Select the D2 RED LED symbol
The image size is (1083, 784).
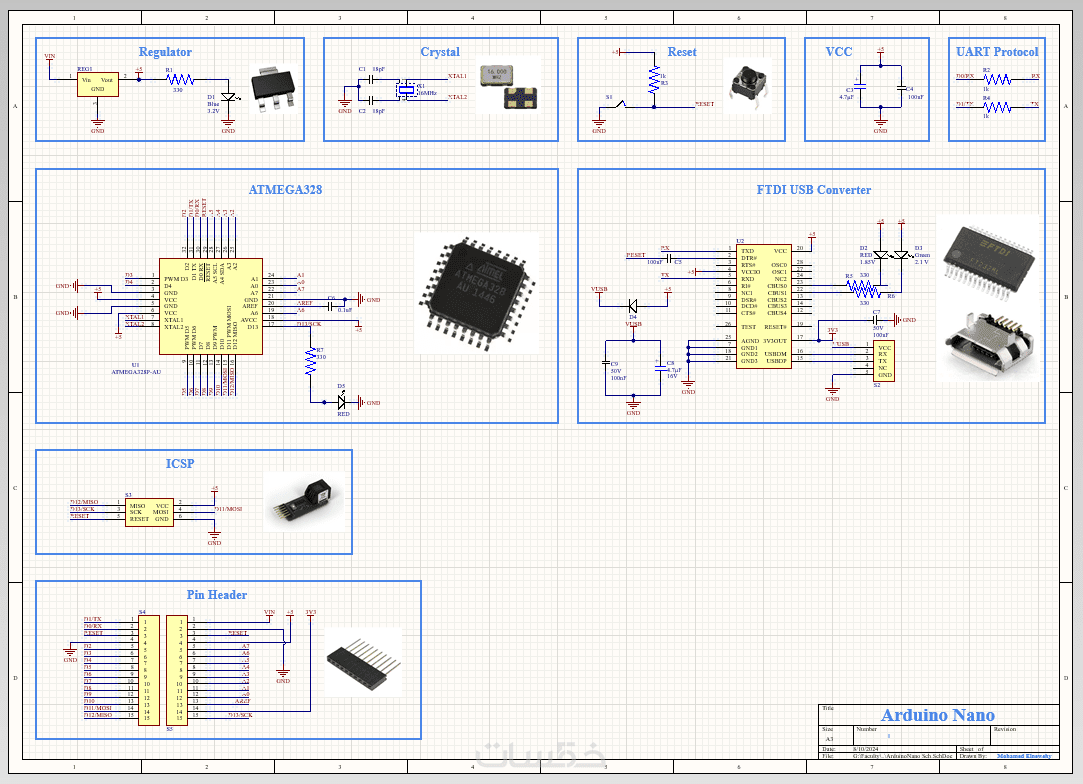[881, 256]
